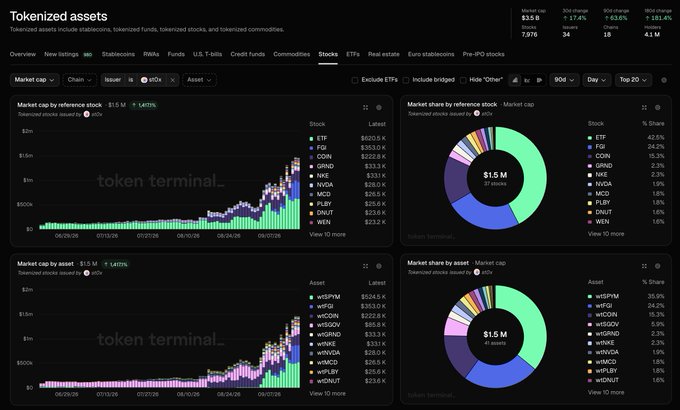Click the Funds tab
680x410 pixels.
tap(176, 54)
